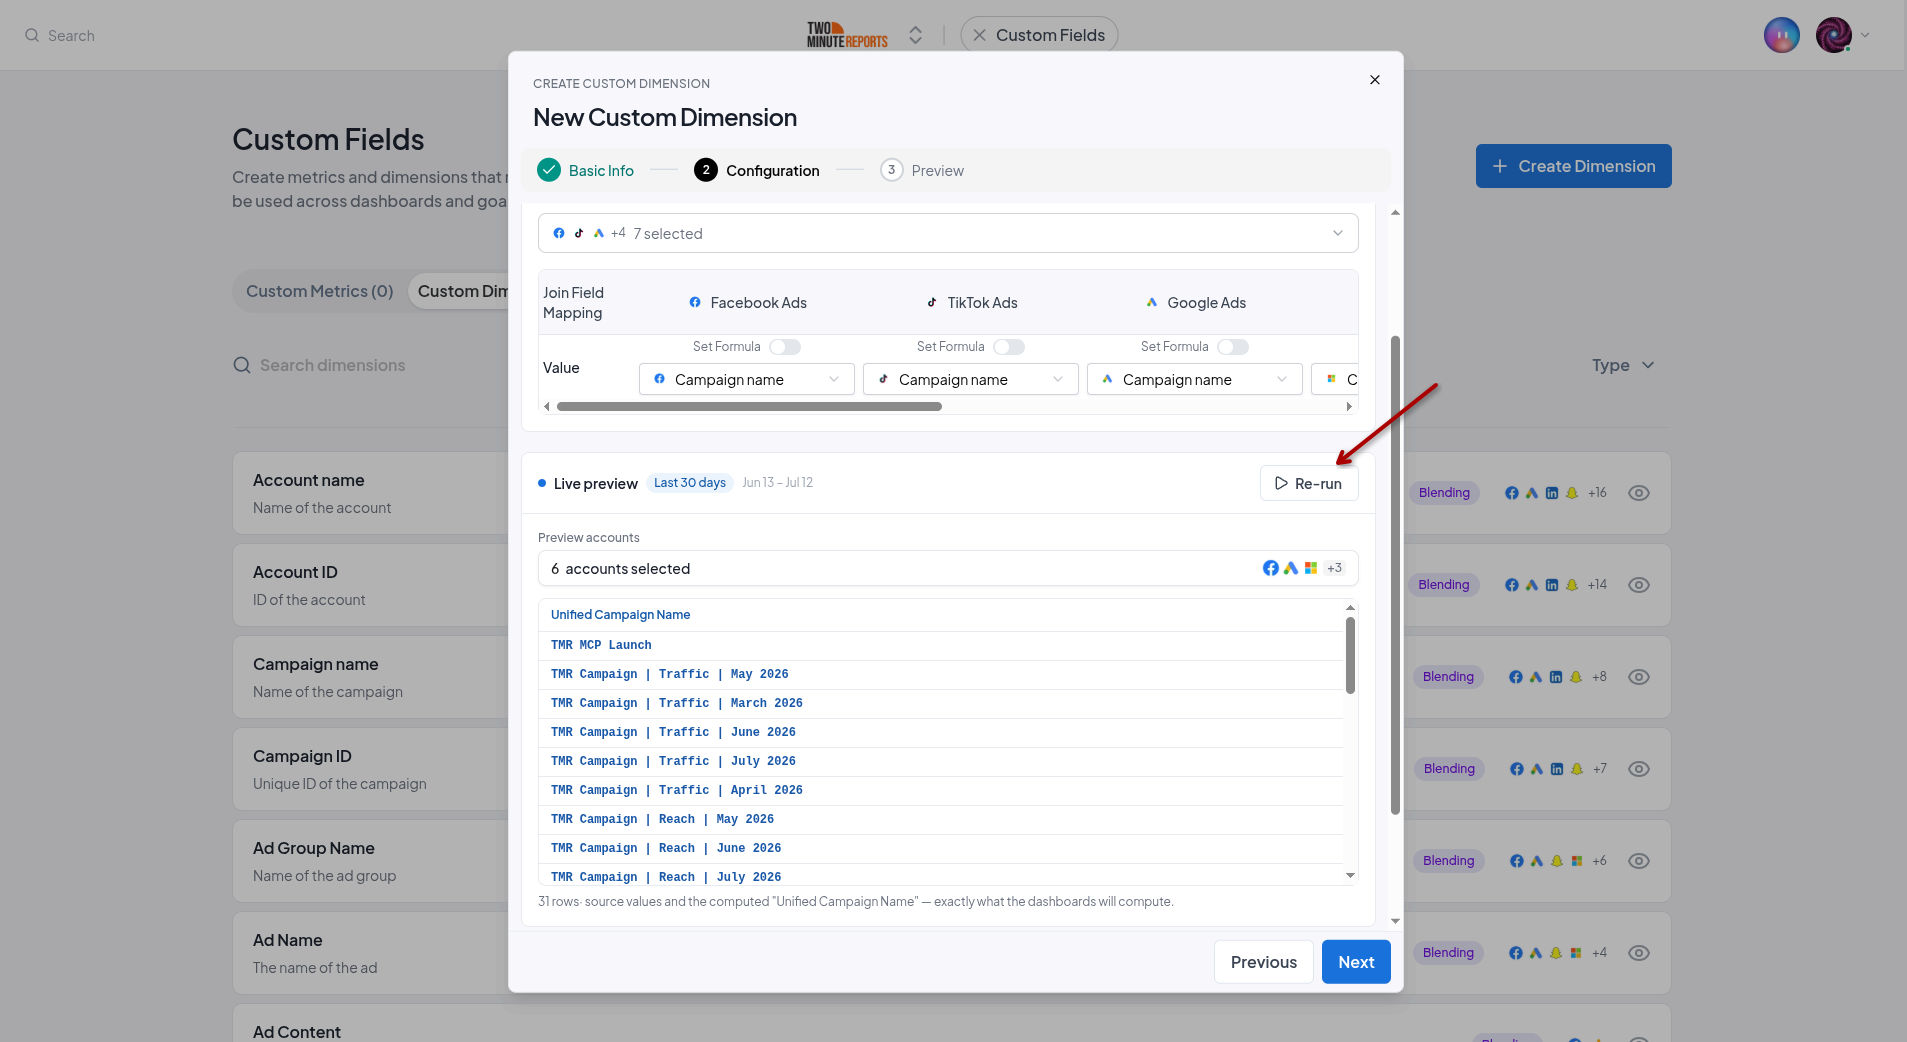Click the Next button
Viewport: 1907px width, 1042px height.
[1356, 962]
